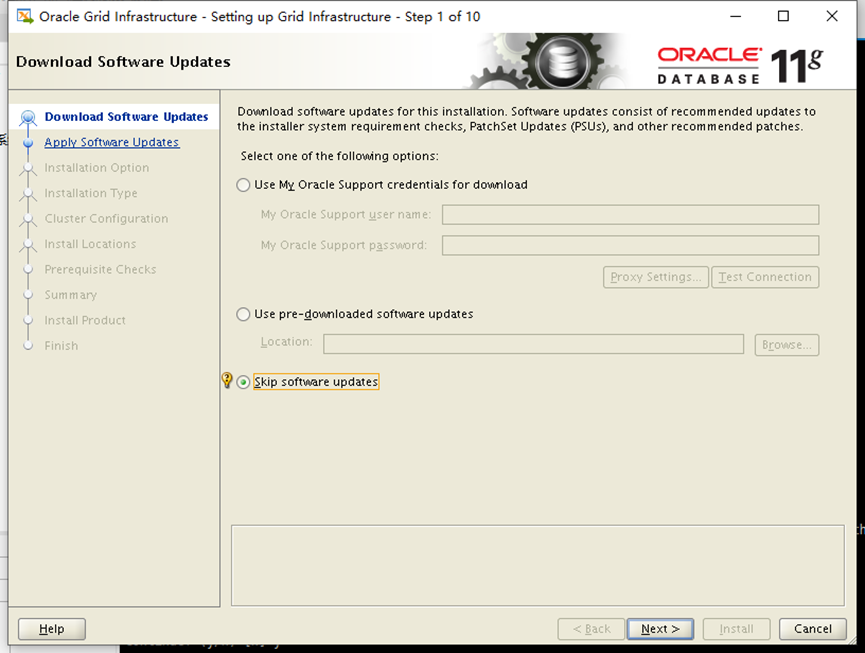Select Cluster Configuration step in sidebar

[x=106, y=218]
